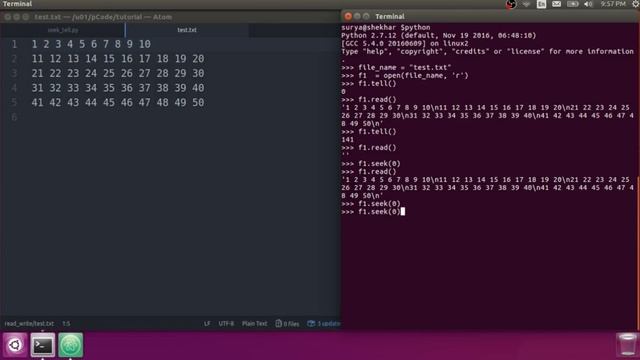Screen dimensions: 640x360
Task: Open the volume indicator in top bar
Action: [588, 4]
